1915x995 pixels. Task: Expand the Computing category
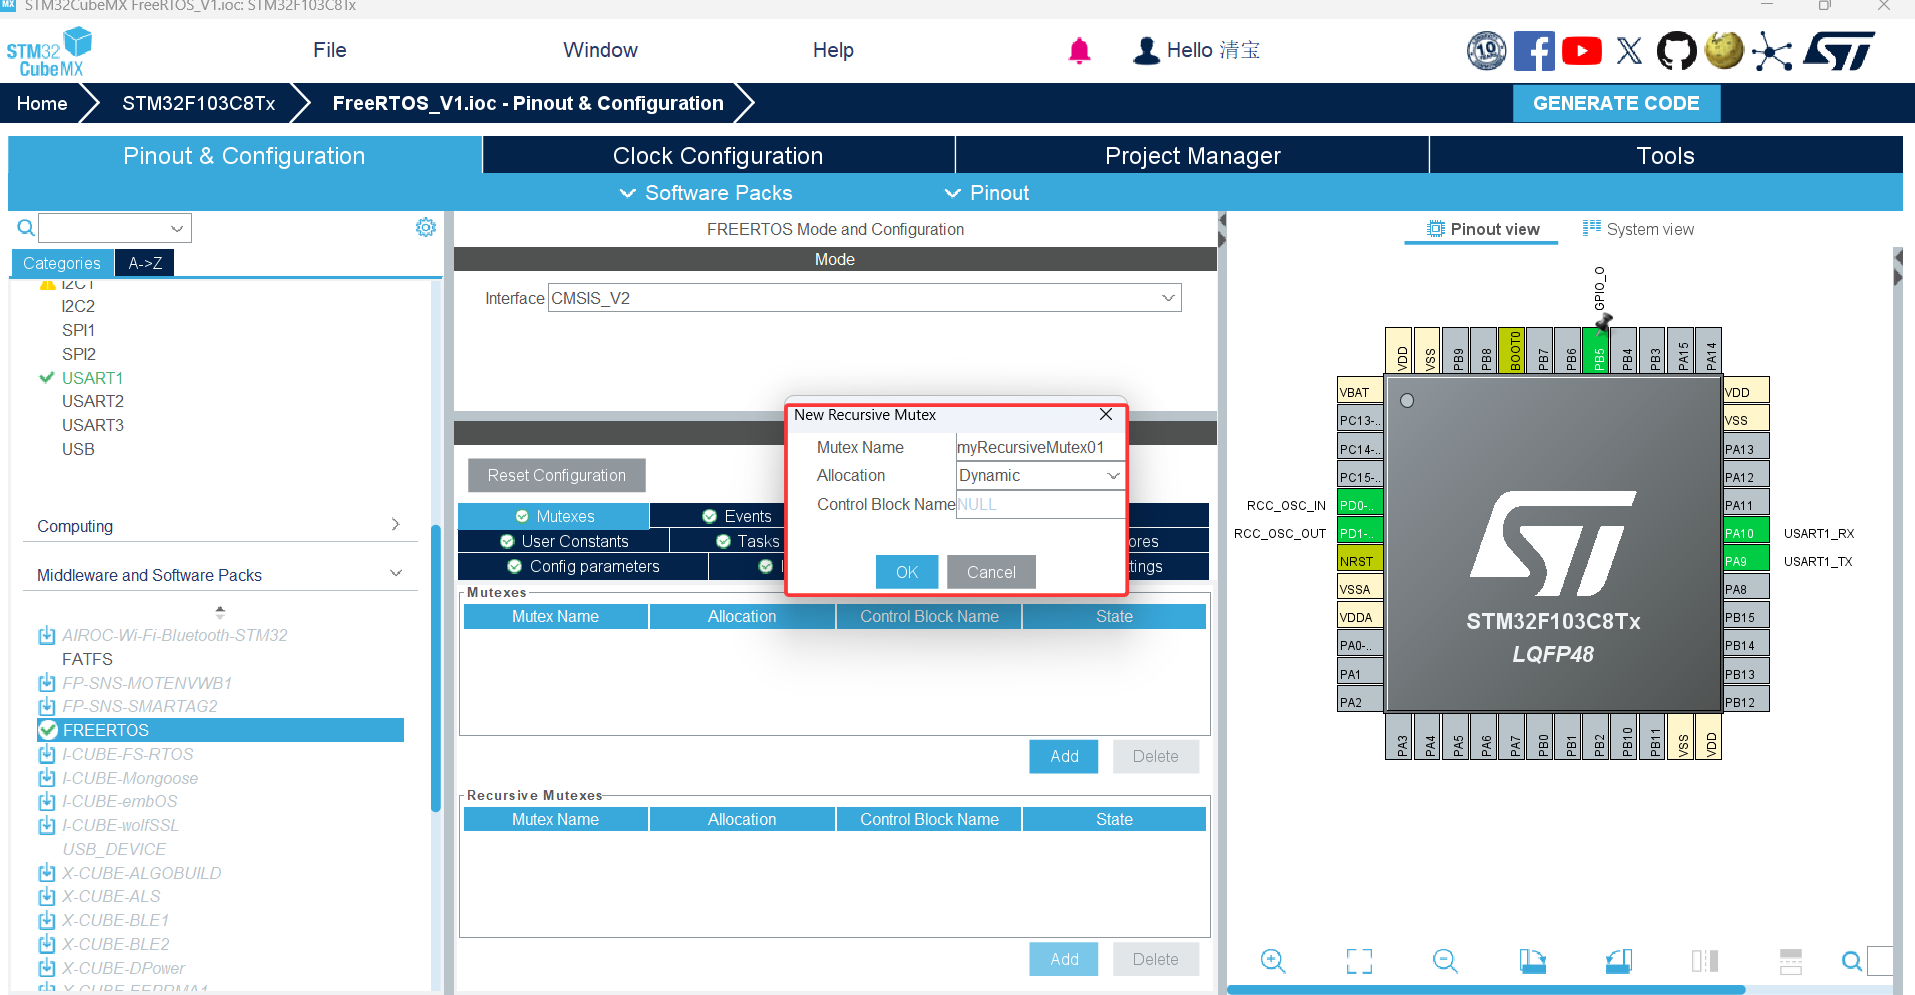tap(220, 526)
